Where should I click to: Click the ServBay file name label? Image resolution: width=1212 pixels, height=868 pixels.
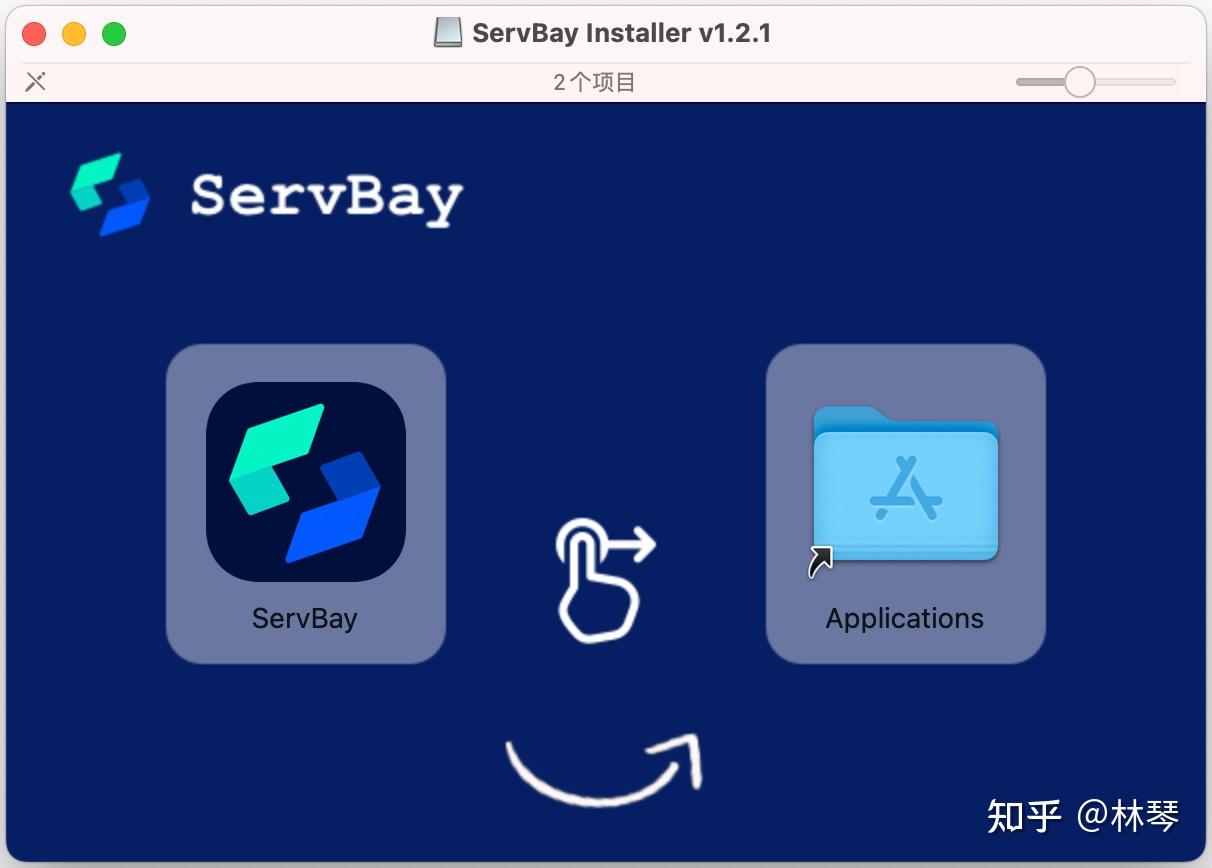pos(305,618)
